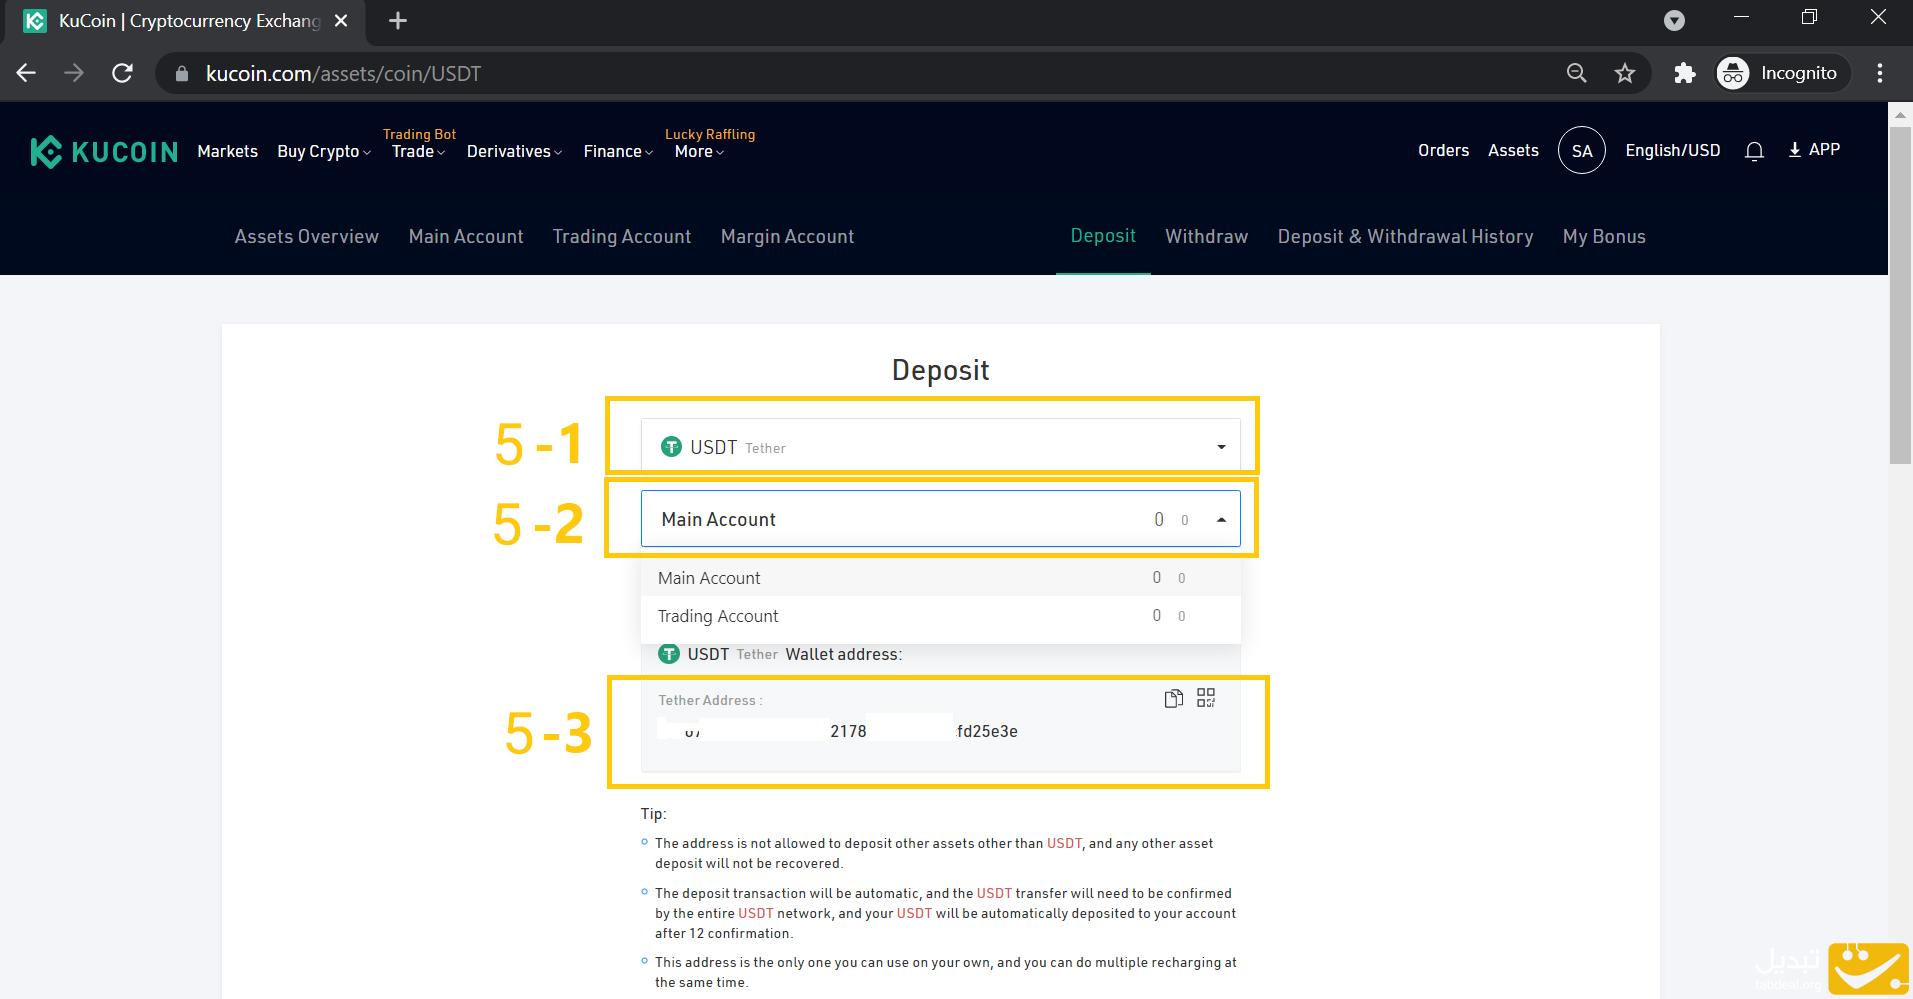Click the KuCoin logo
The image size is (1913, 999).
click(104, 152)
